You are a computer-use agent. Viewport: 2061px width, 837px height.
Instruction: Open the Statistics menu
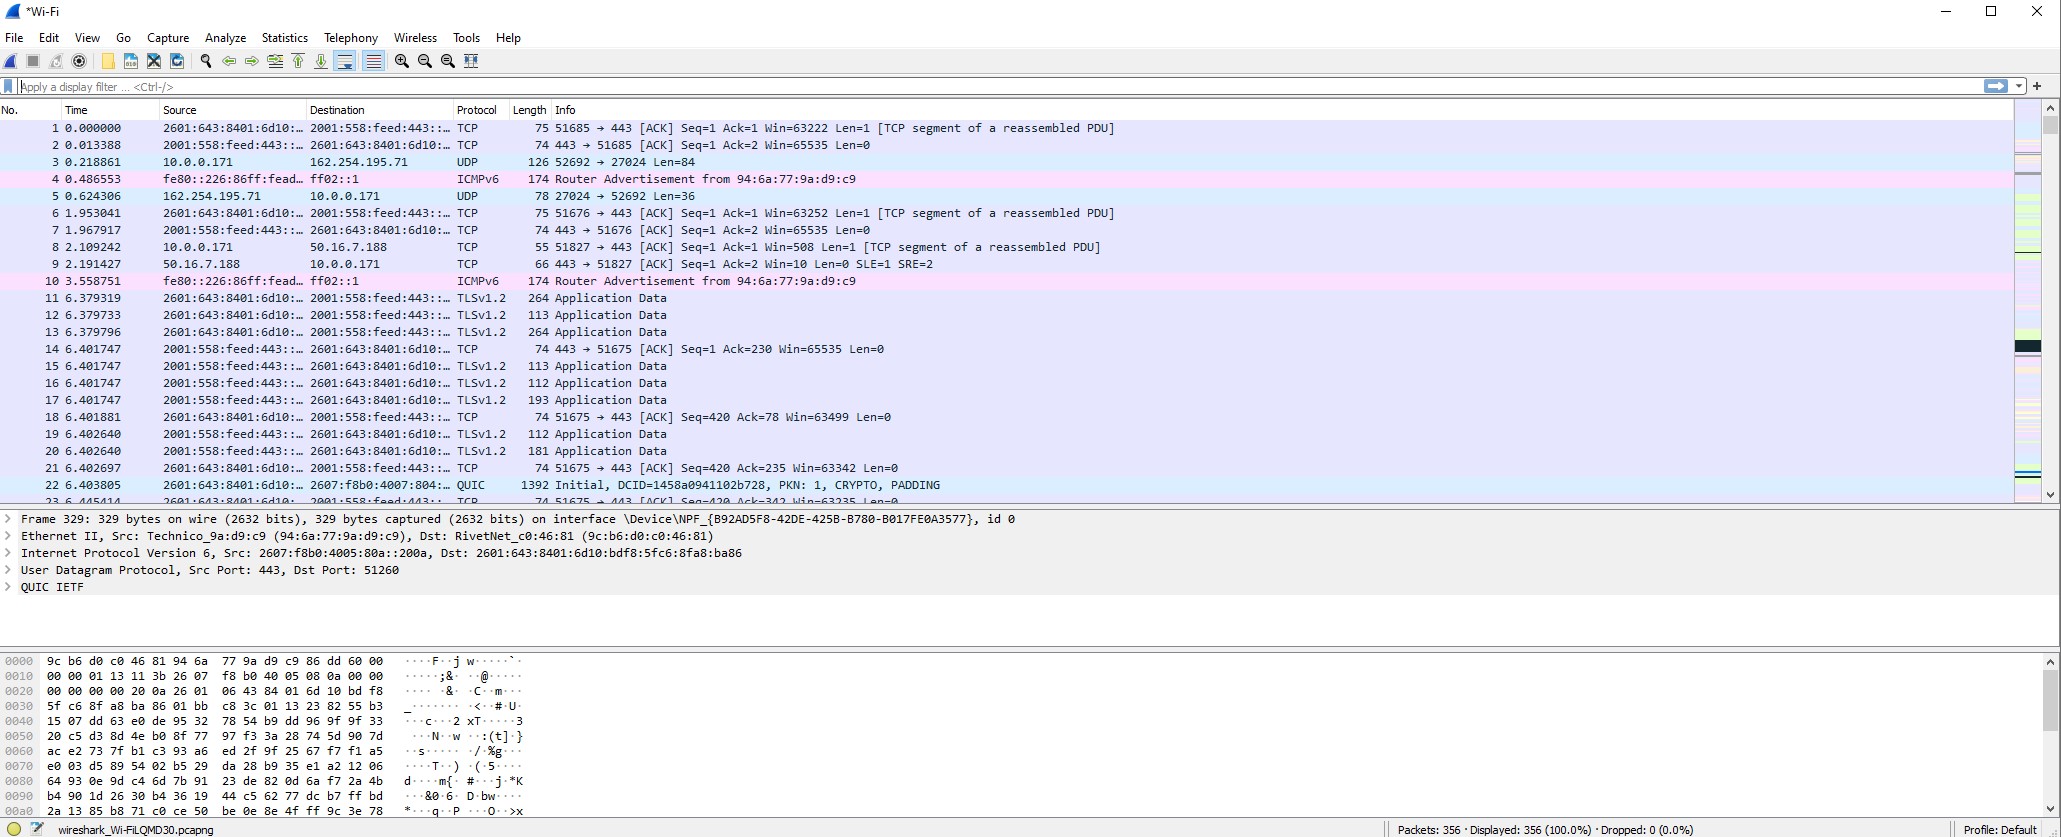point(285,38)
